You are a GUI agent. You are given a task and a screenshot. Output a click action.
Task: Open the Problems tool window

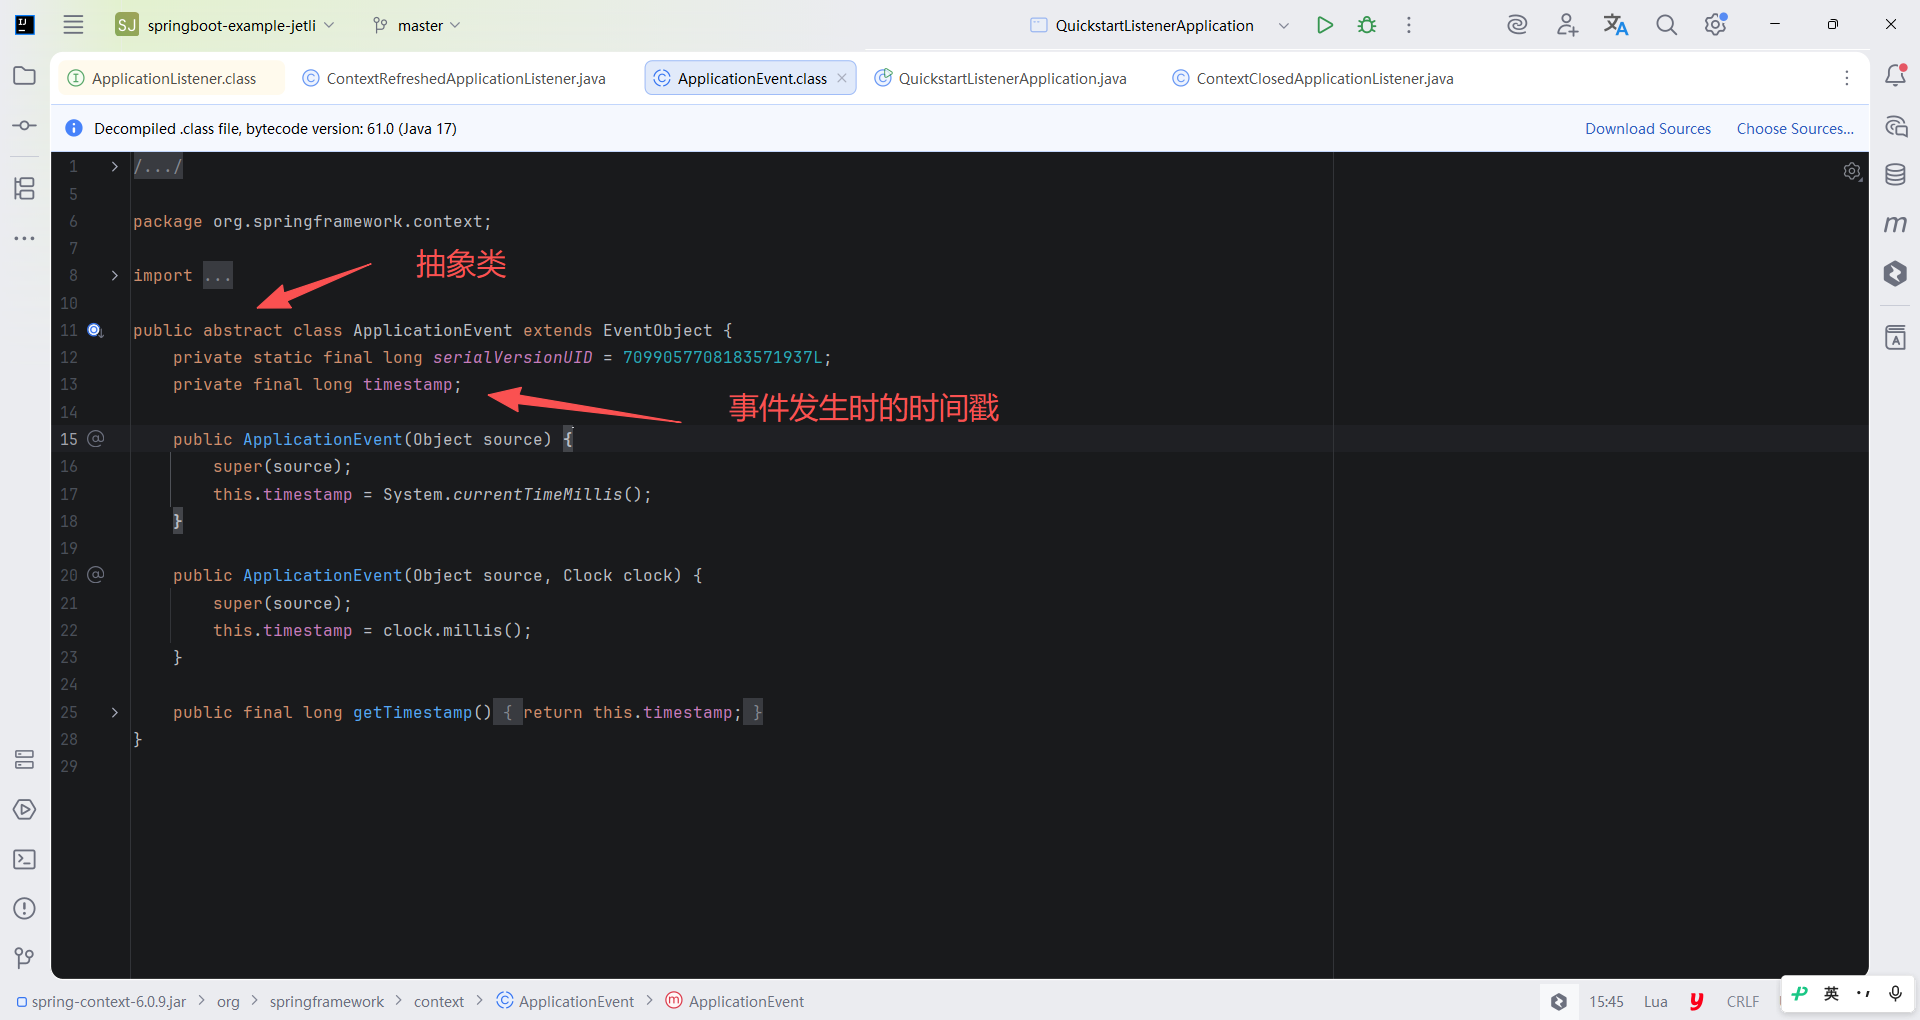pos(25,908)
